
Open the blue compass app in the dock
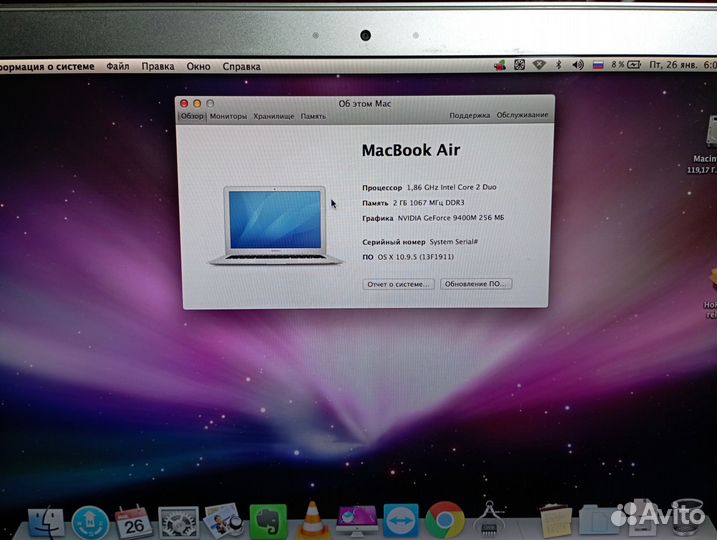coord(90,523)
